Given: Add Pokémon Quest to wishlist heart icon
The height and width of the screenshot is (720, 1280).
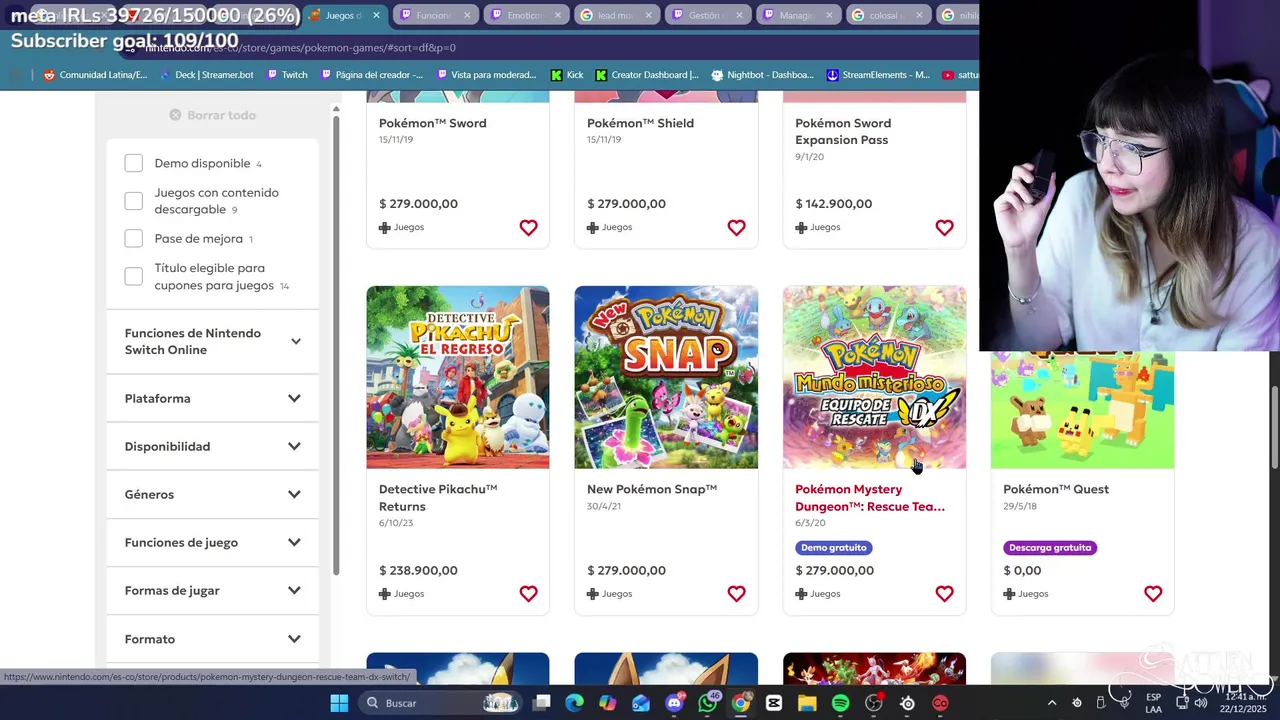Looking at the screenshot, I should click(1153, 594).
